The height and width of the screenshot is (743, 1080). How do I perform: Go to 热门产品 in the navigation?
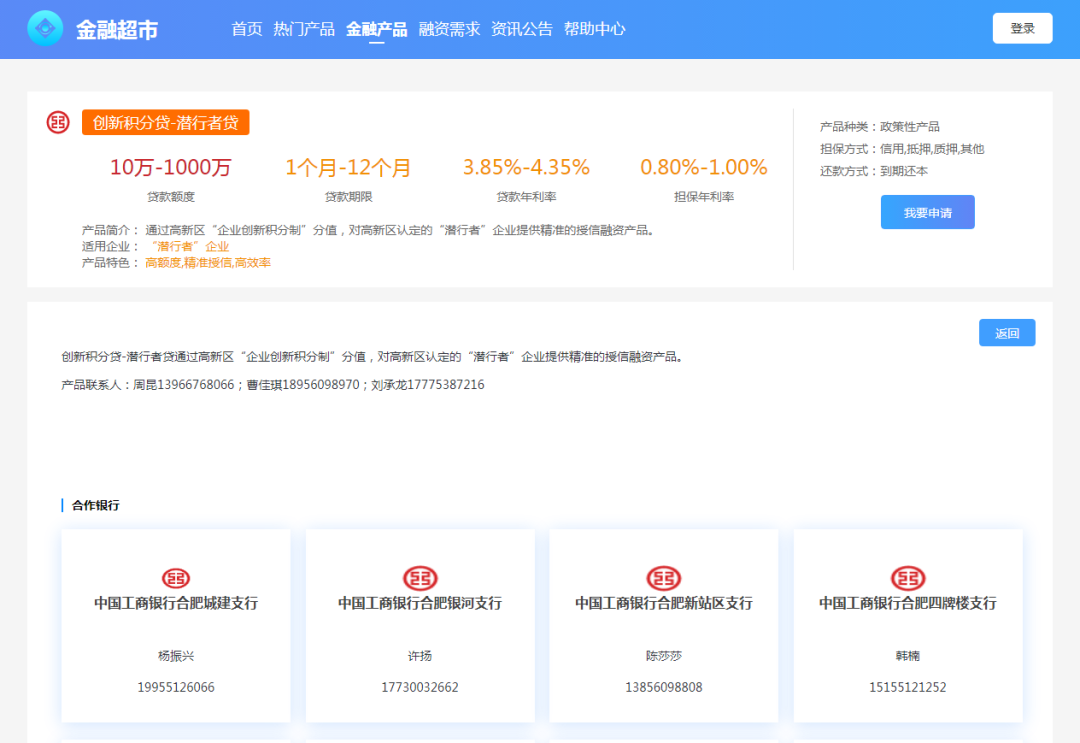tap(304, 29)
